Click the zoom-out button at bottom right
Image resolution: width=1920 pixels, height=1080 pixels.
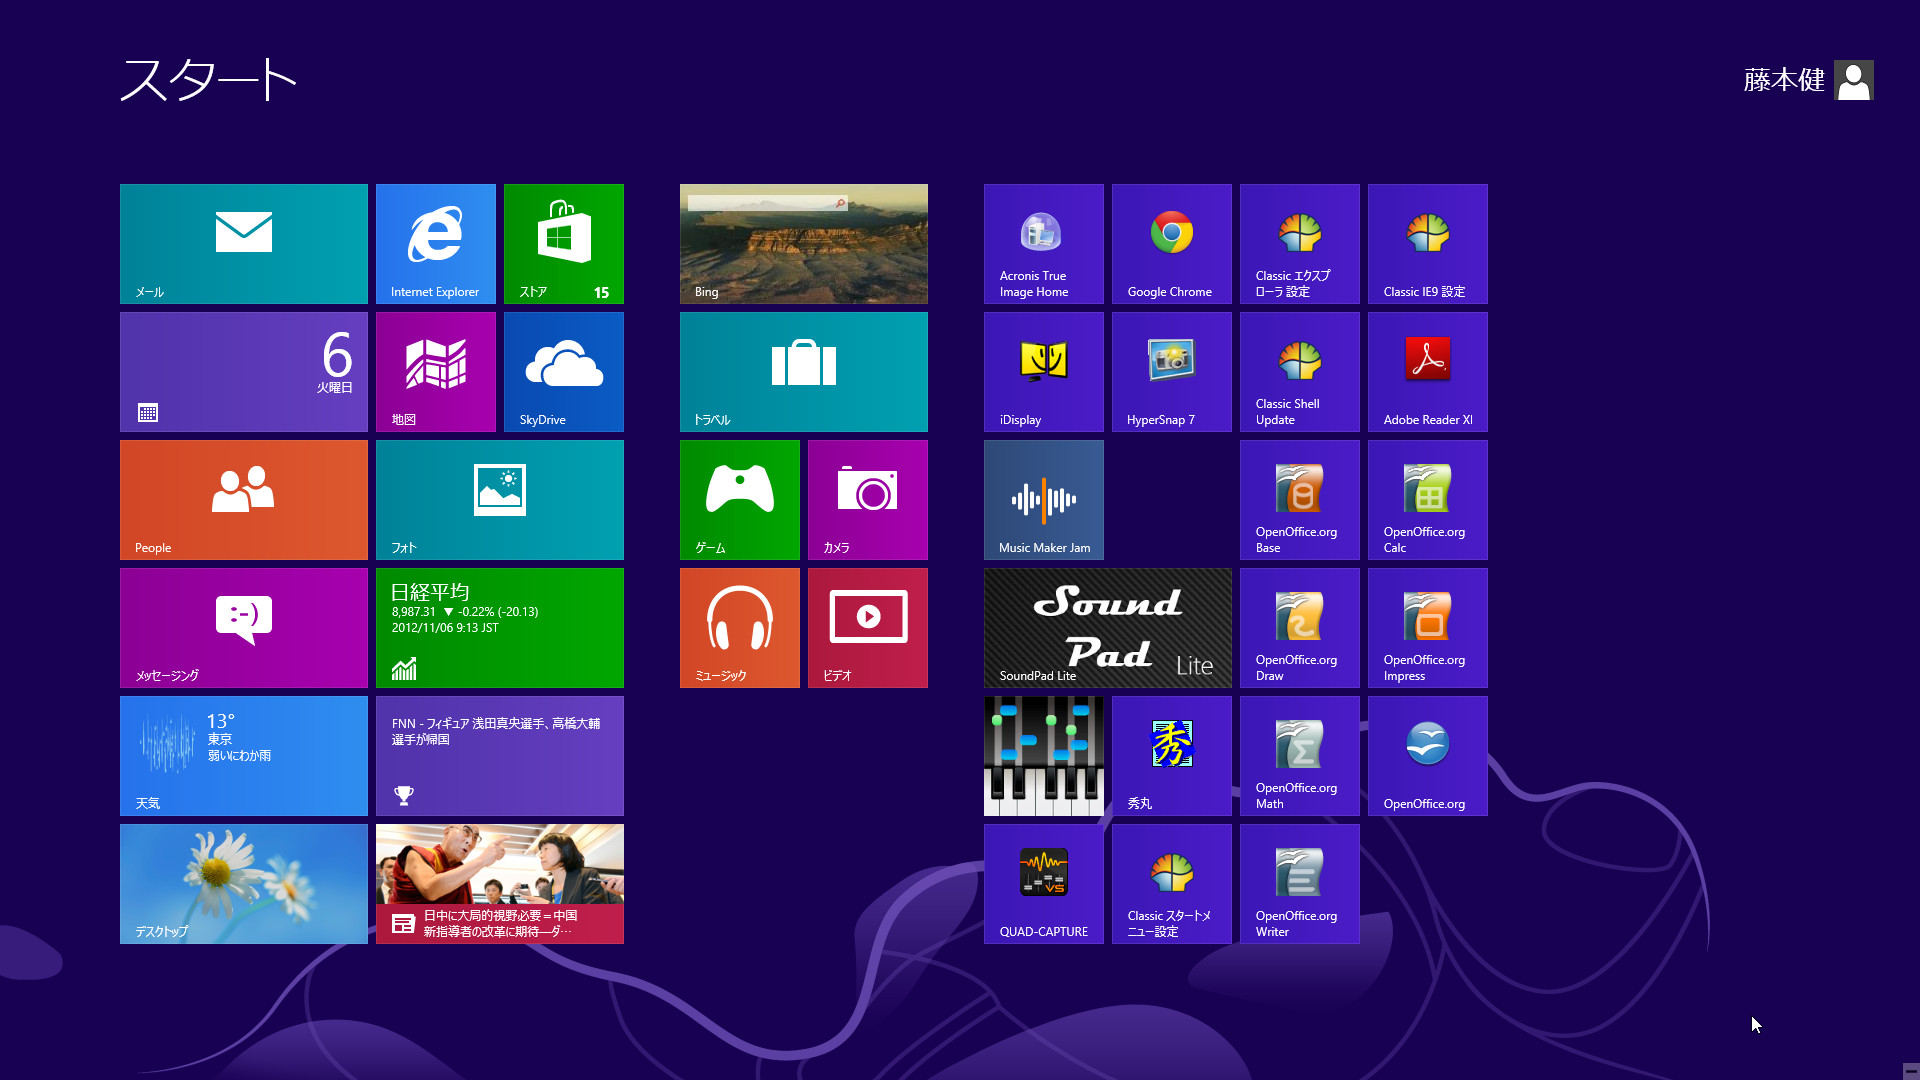point(1910,1071)
